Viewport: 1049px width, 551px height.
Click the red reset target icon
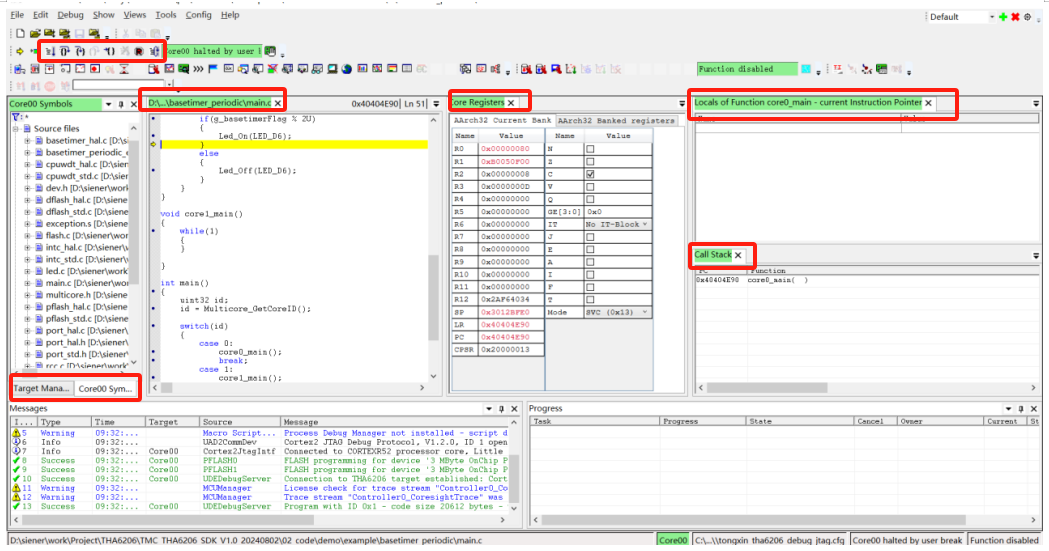point(139,51)
